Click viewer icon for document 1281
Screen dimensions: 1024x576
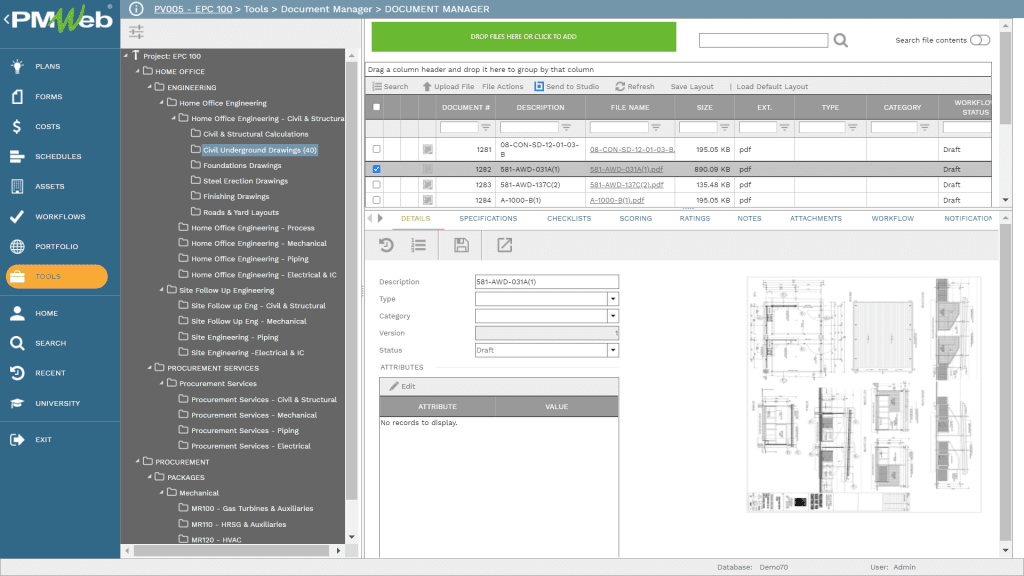[427, 150]
